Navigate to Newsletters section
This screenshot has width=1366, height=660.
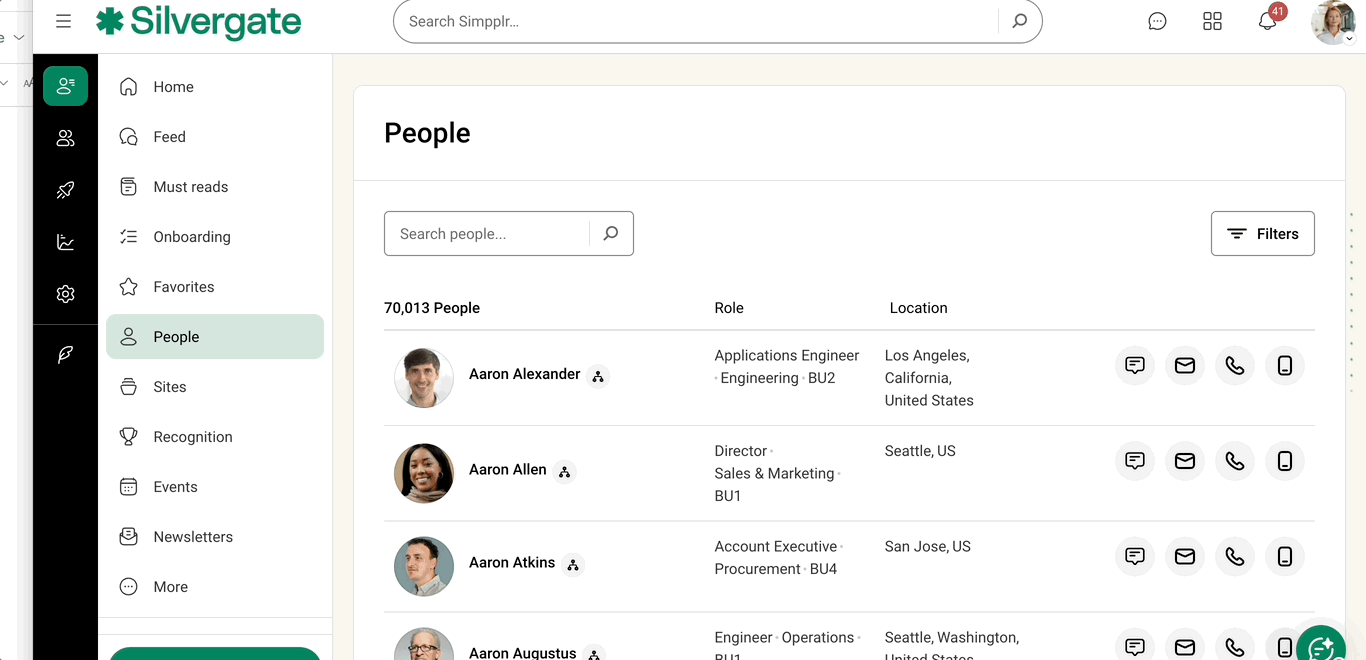191,536
